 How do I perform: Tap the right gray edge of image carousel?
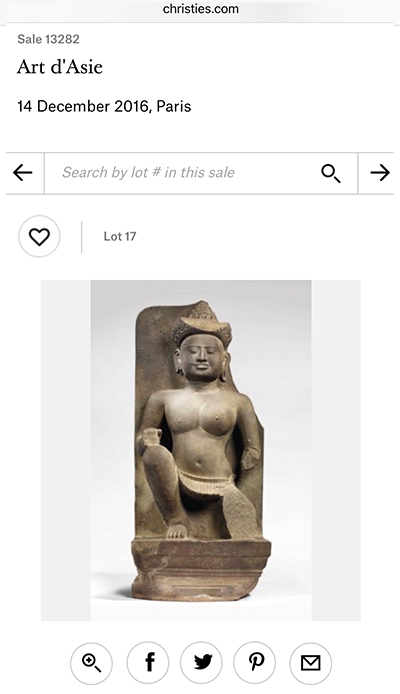pos(336,450)
